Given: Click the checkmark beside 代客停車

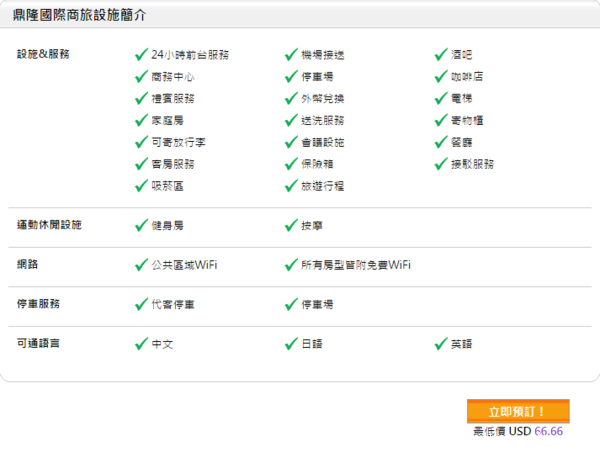Looking at the screenshot, I should click(x=141, y=304).
